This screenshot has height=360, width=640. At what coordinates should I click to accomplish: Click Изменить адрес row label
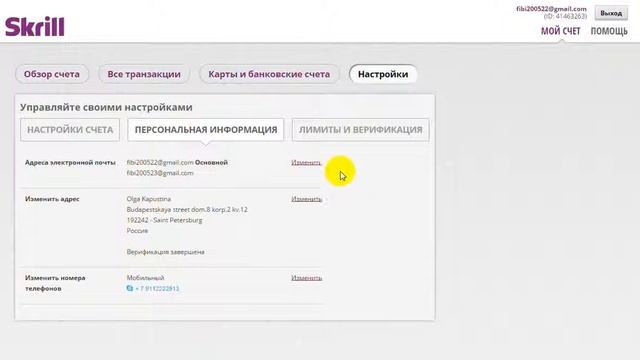click(52, 199)
